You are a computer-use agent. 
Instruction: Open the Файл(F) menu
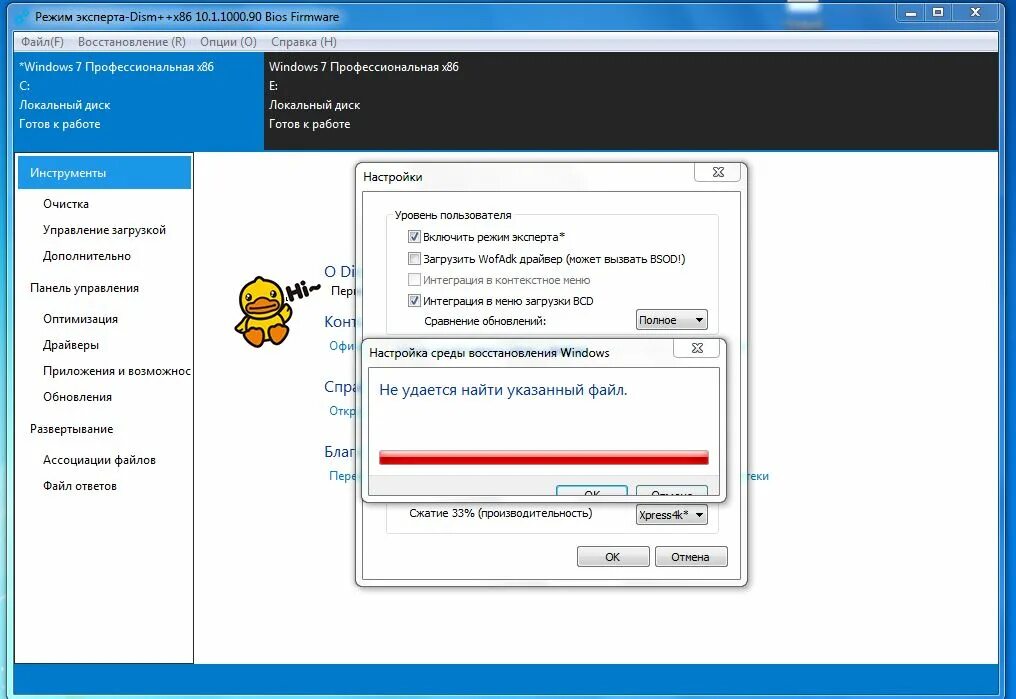coord(42,42)
